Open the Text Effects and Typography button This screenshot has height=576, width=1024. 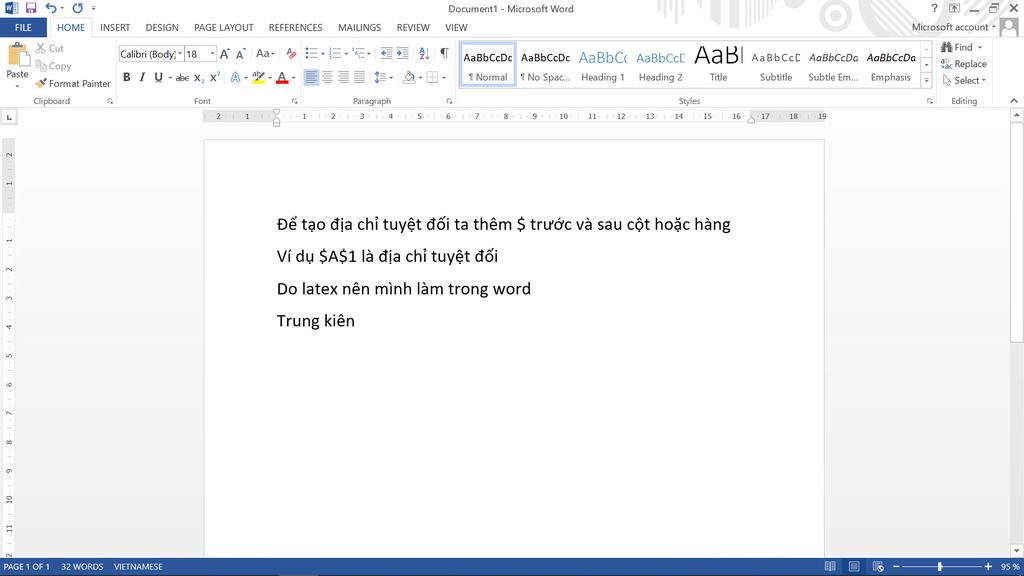[235, 77]
